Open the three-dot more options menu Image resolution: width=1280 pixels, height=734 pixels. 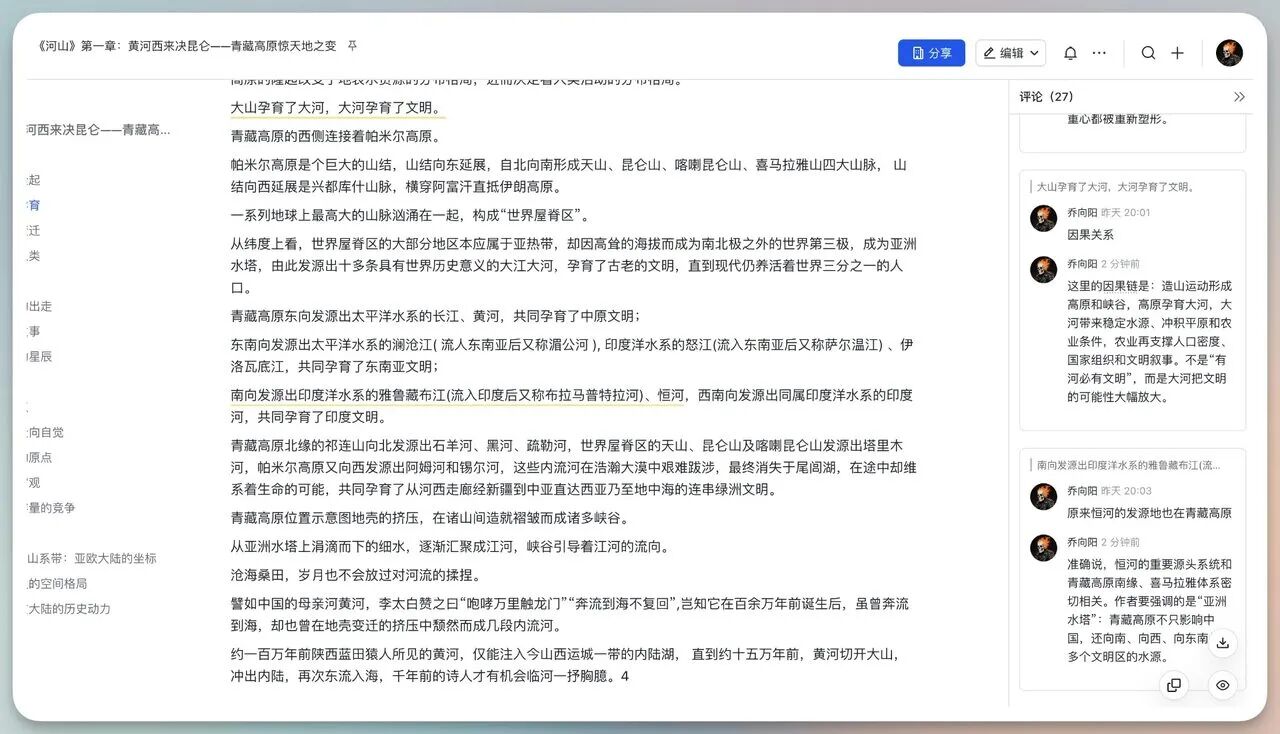[x=1099, y=53]
